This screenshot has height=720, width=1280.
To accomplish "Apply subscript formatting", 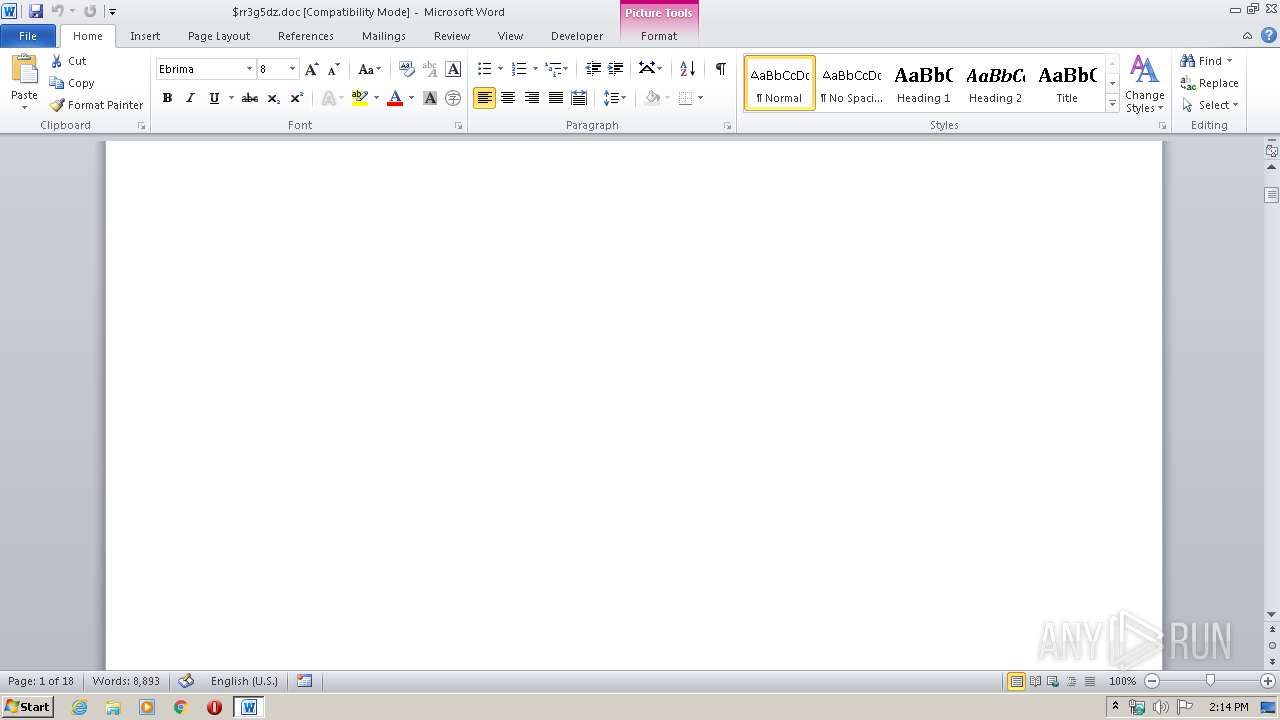I will (273, 98).
